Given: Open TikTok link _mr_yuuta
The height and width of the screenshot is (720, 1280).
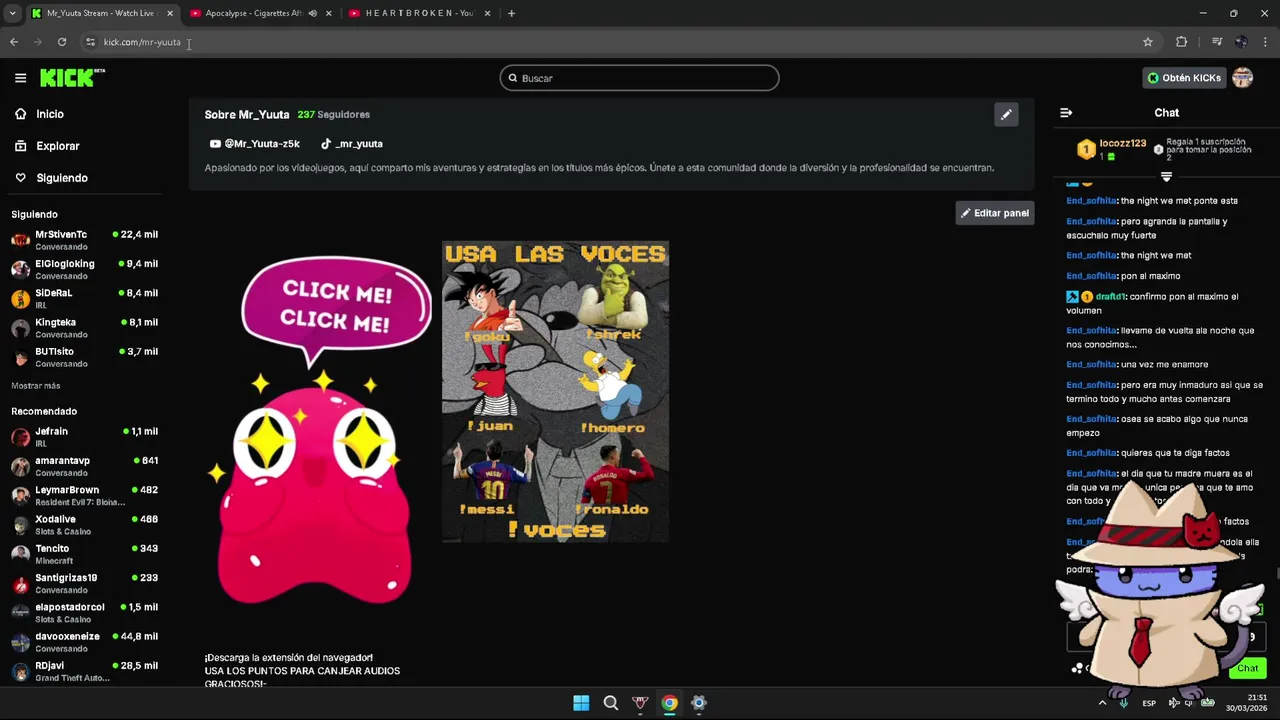Looking at the screenshot, I should point(352,144).
